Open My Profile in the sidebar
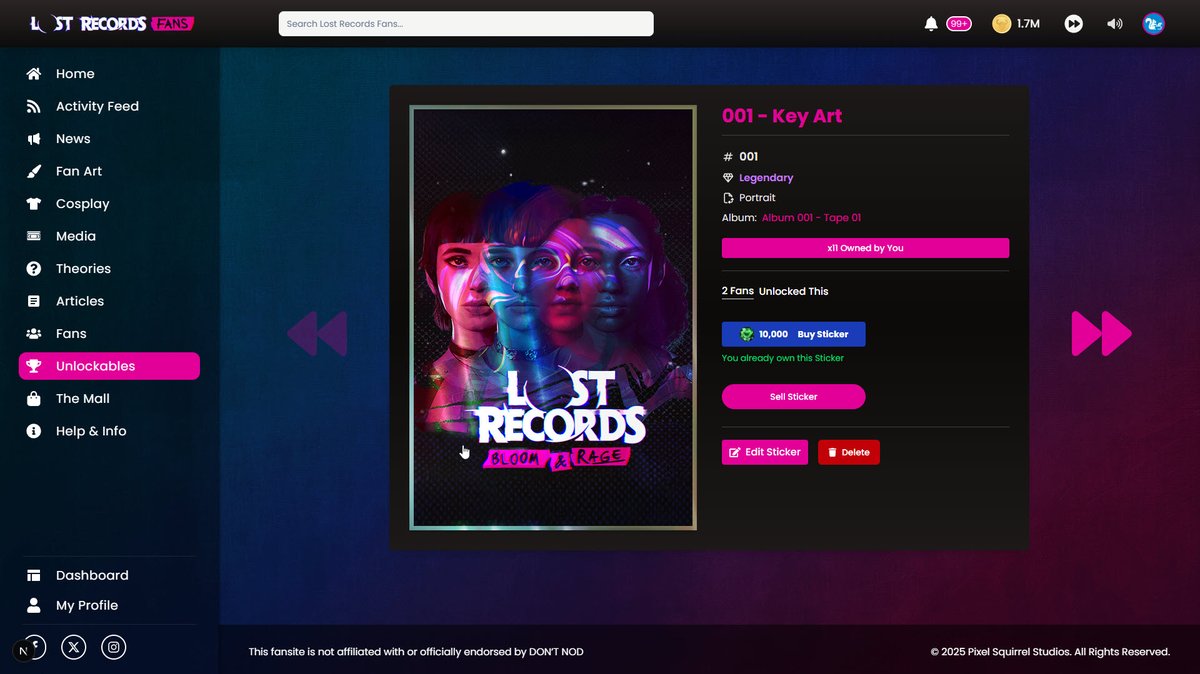 click(109, 605)
